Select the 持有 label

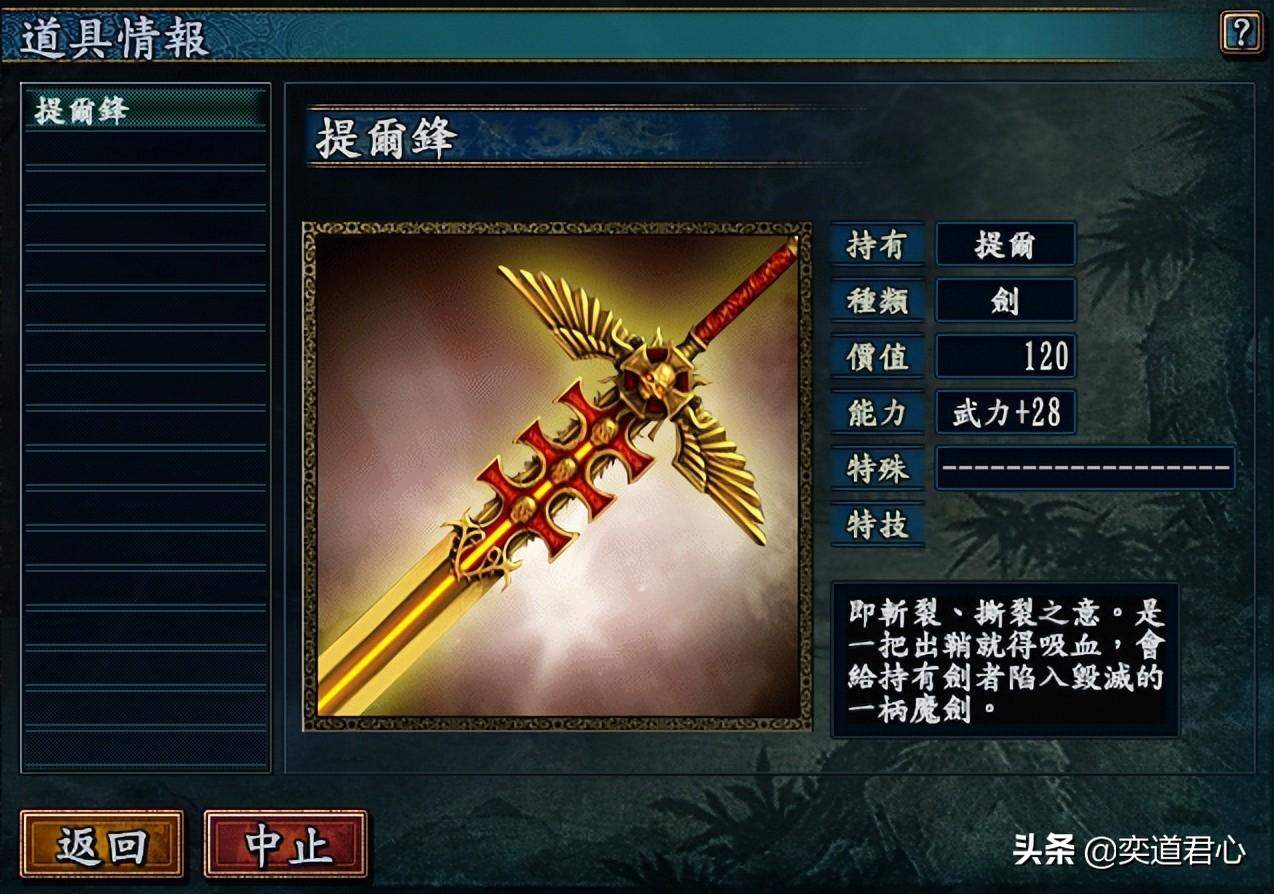click(878, 245)
